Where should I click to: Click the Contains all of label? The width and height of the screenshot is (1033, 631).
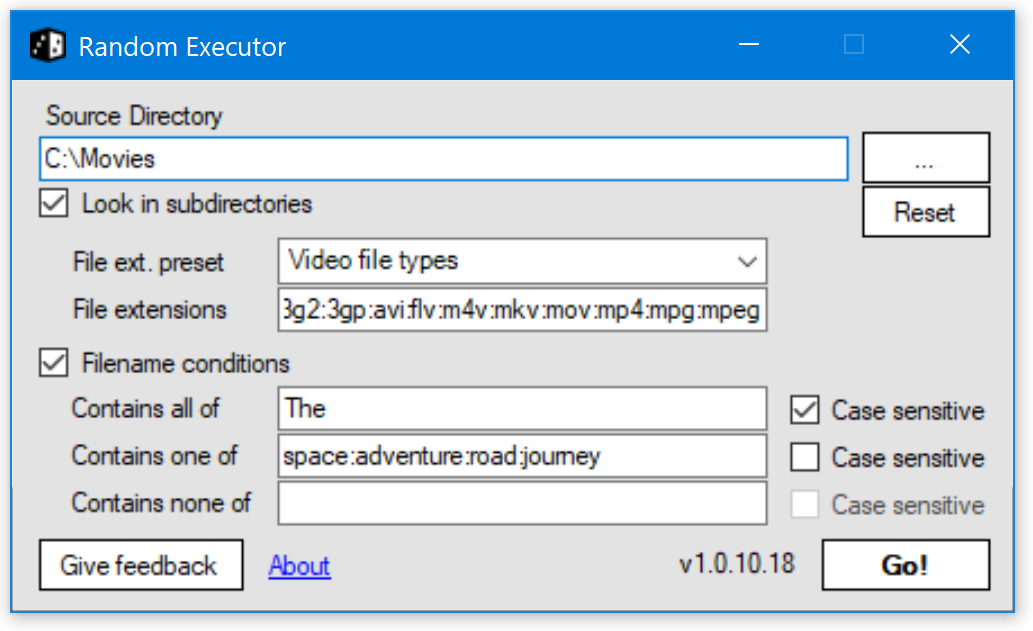[145, 408]
